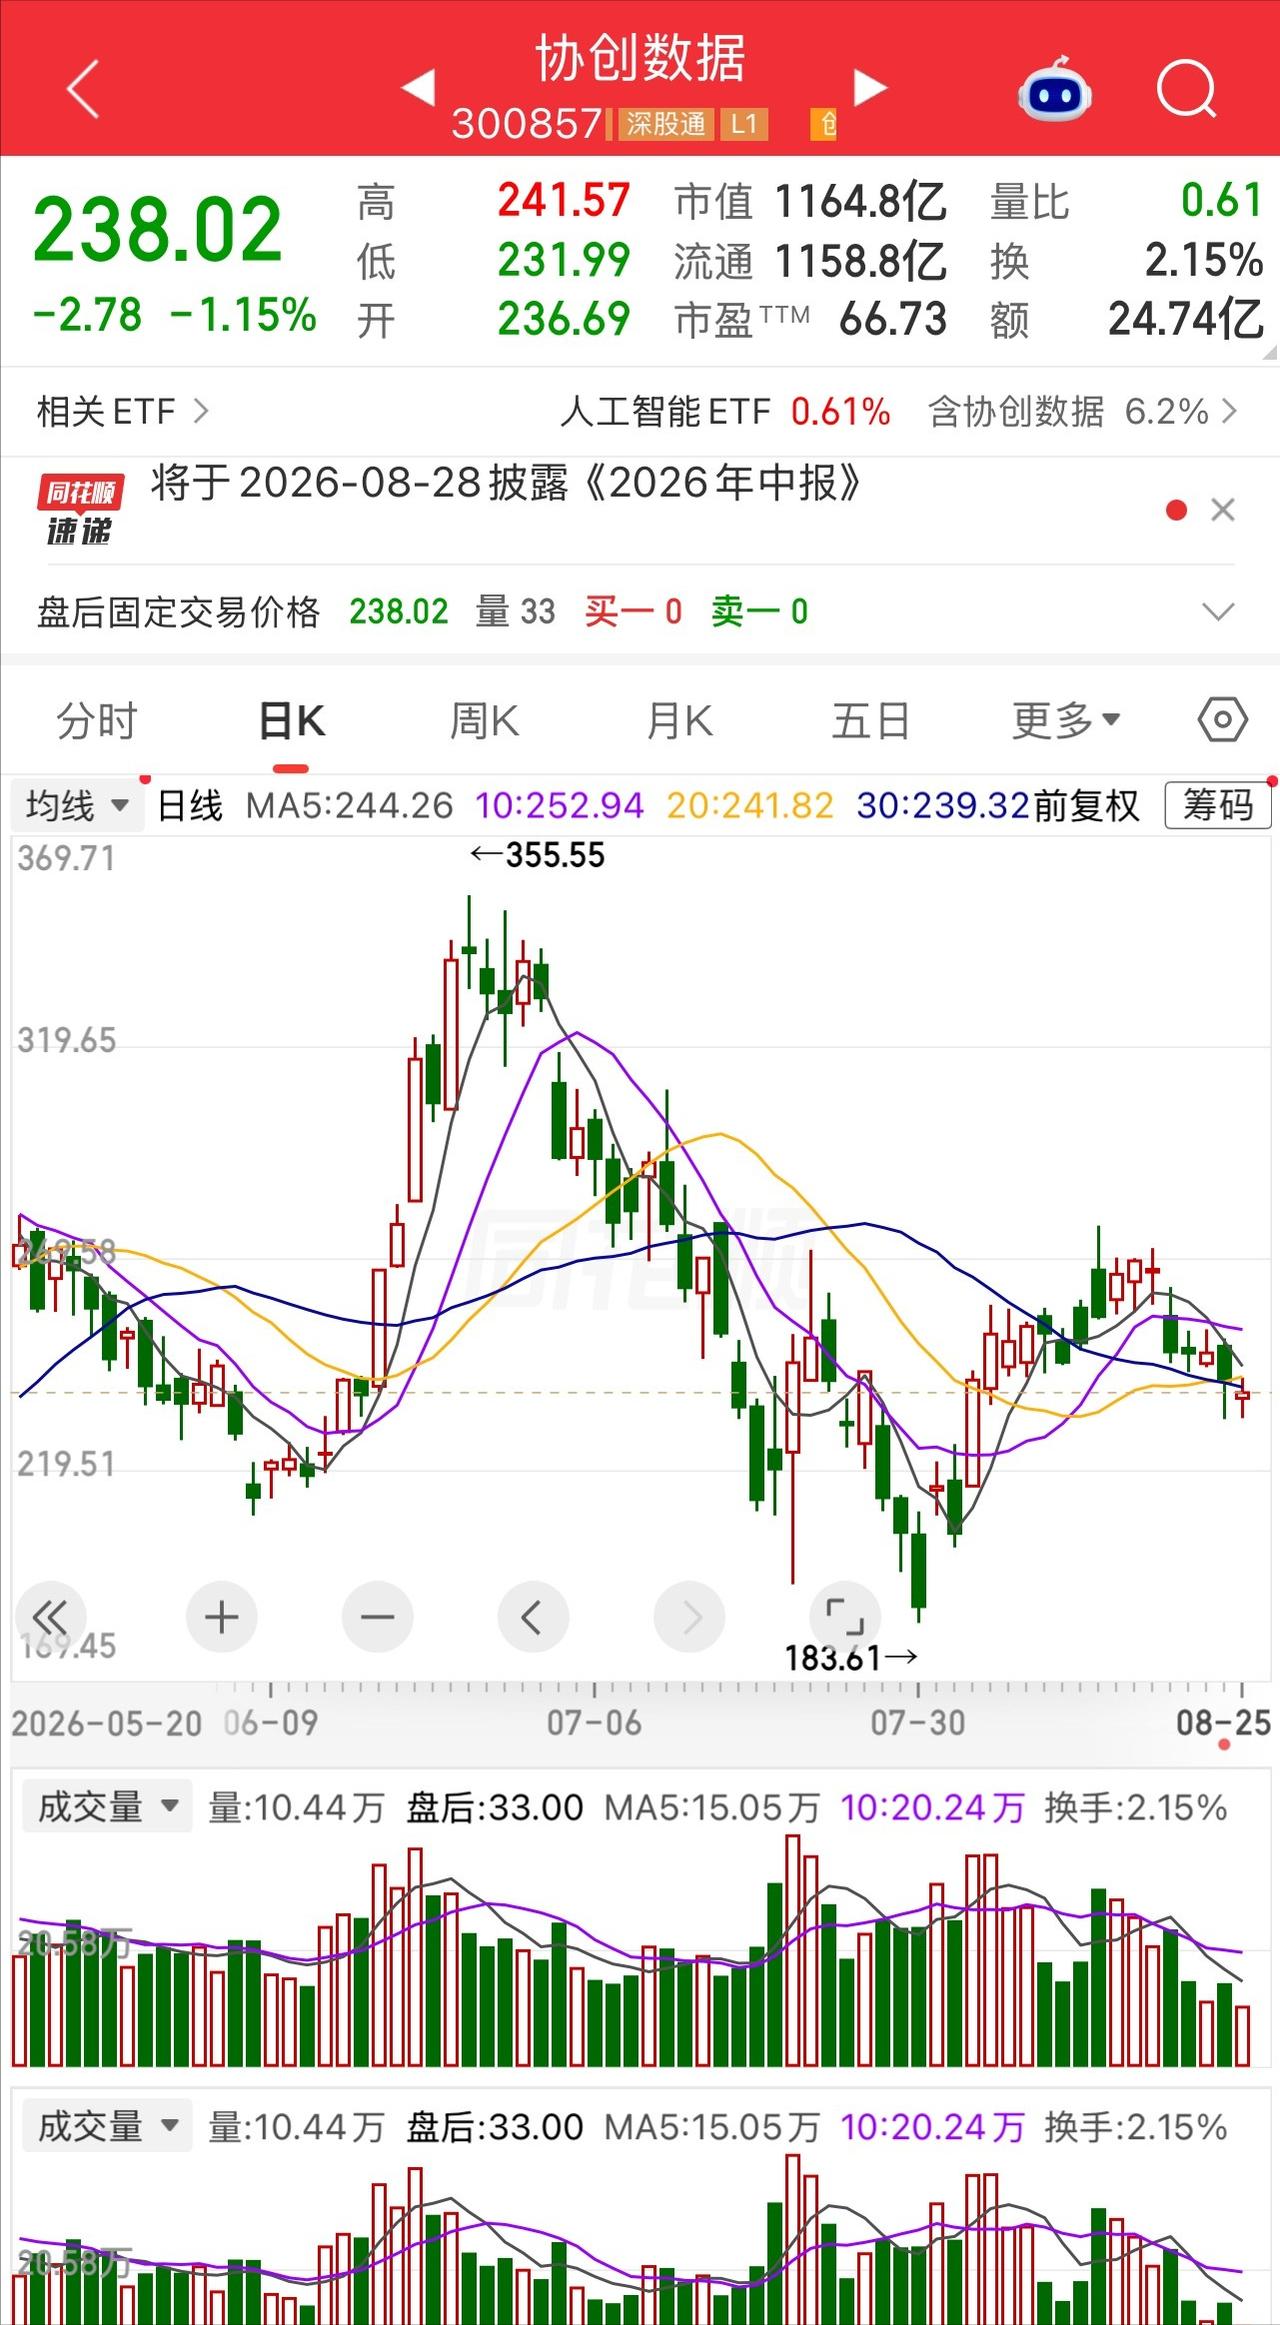The image size is (1280, 2325).
Task: Tap the 协创数据 stock title
Action: 640,58
